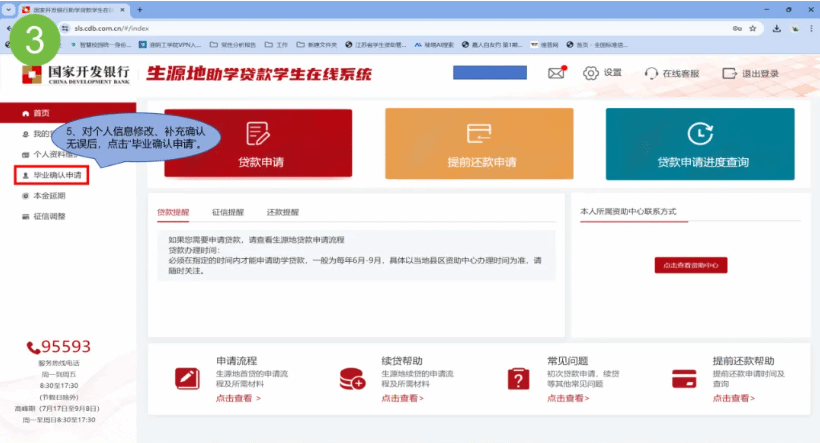This screenshot has width=820, height=443.
Task: Click 退出登录 to log out
Action: point(750,74)
